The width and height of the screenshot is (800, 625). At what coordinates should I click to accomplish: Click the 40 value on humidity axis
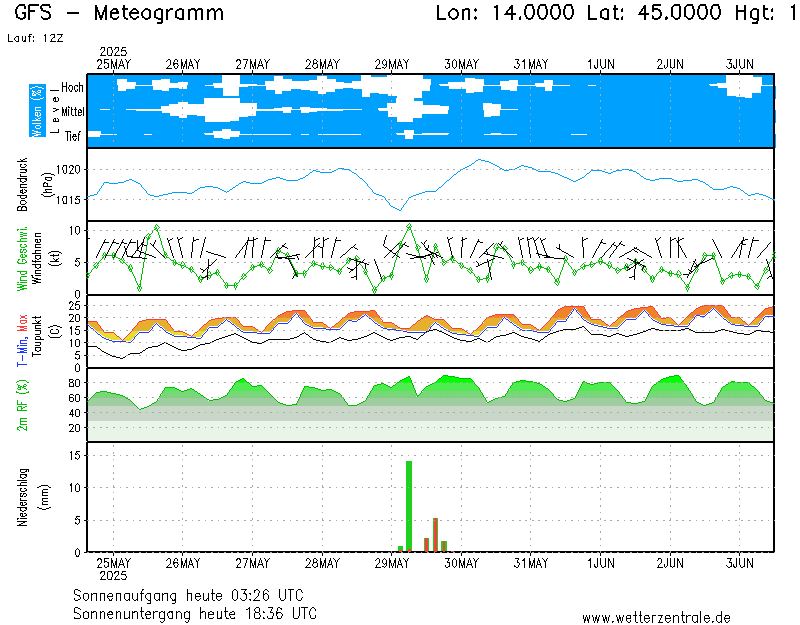[74, 413]
